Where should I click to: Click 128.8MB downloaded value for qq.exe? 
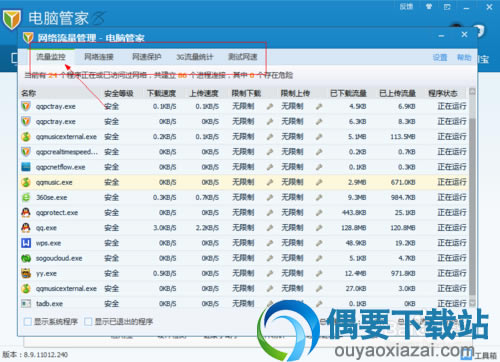click(354, 228)
